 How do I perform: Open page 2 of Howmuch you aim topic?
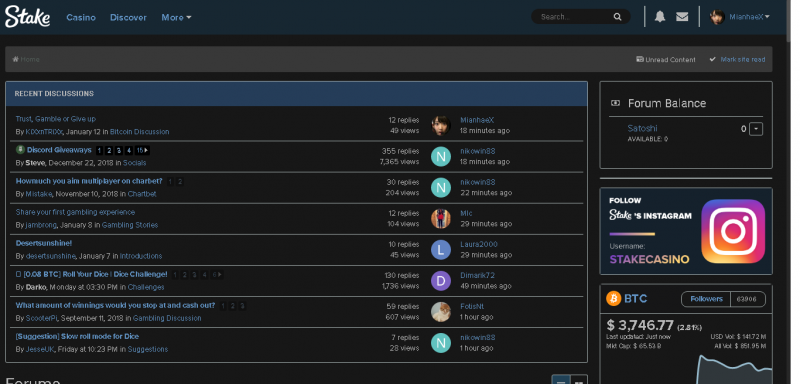pyautogui.click(x=180, y=182)
